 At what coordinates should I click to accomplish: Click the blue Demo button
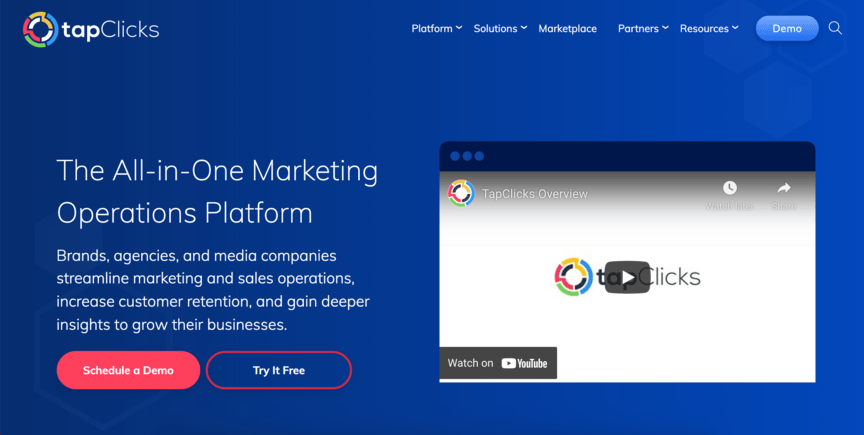tap(787, 29)
